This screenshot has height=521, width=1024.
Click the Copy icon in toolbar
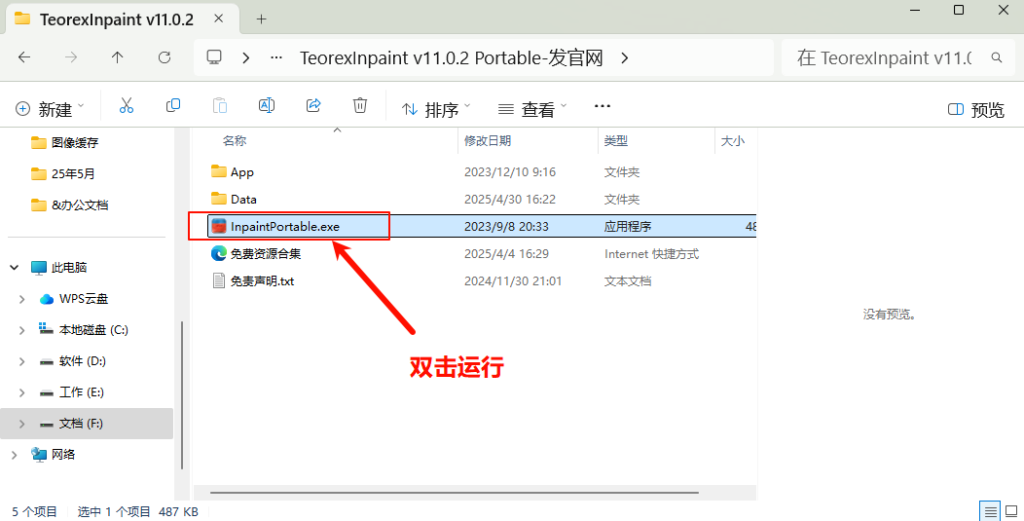pos(173,106)
